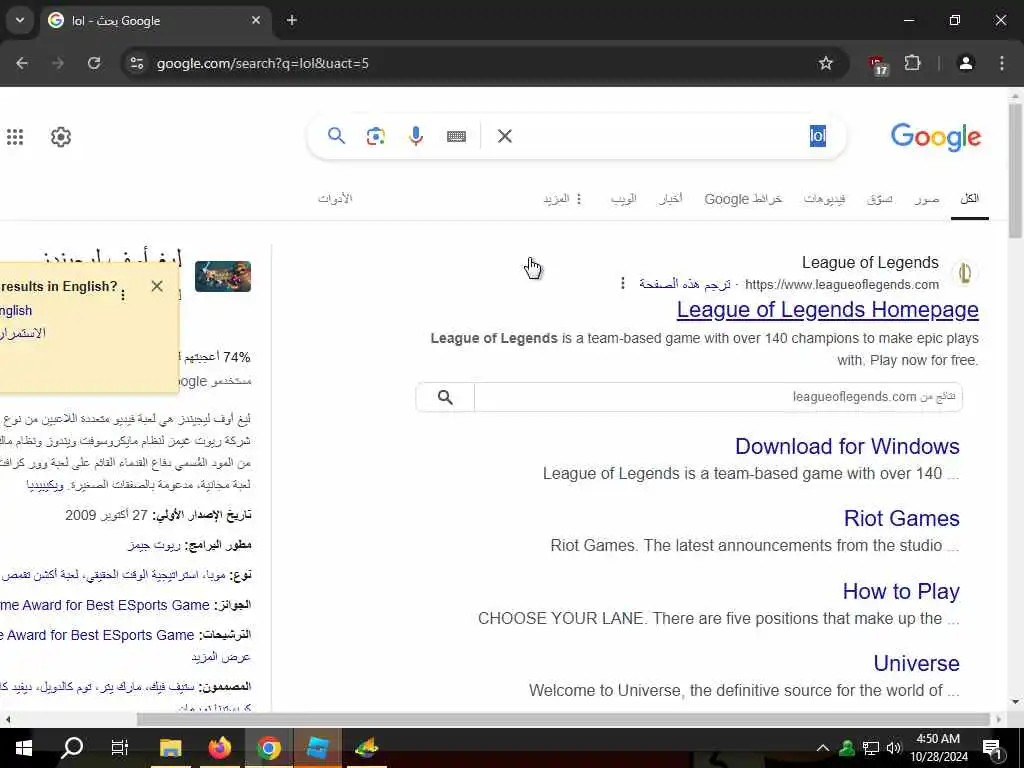This screenshot has width=1024, height=768.
Task: Switch to the 'تسوّق' (Shopping) tab
Action: [x=880, y=199]
